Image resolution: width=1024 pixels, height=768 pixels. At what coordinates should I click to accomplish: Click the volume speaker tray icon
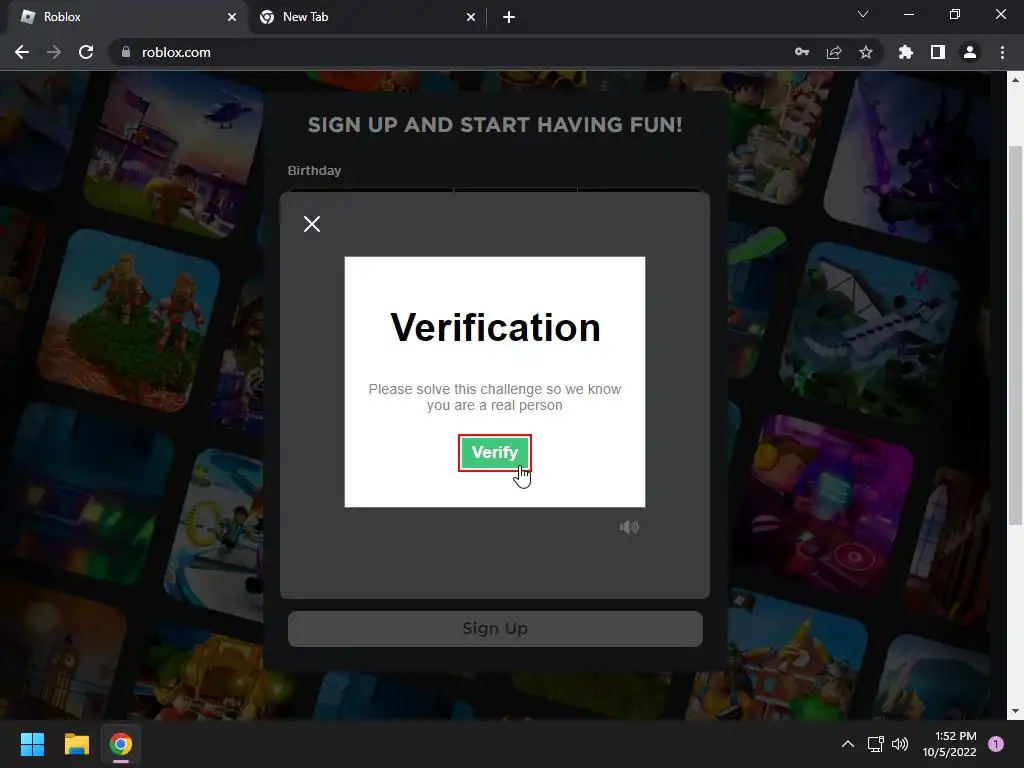coord(900,744)
